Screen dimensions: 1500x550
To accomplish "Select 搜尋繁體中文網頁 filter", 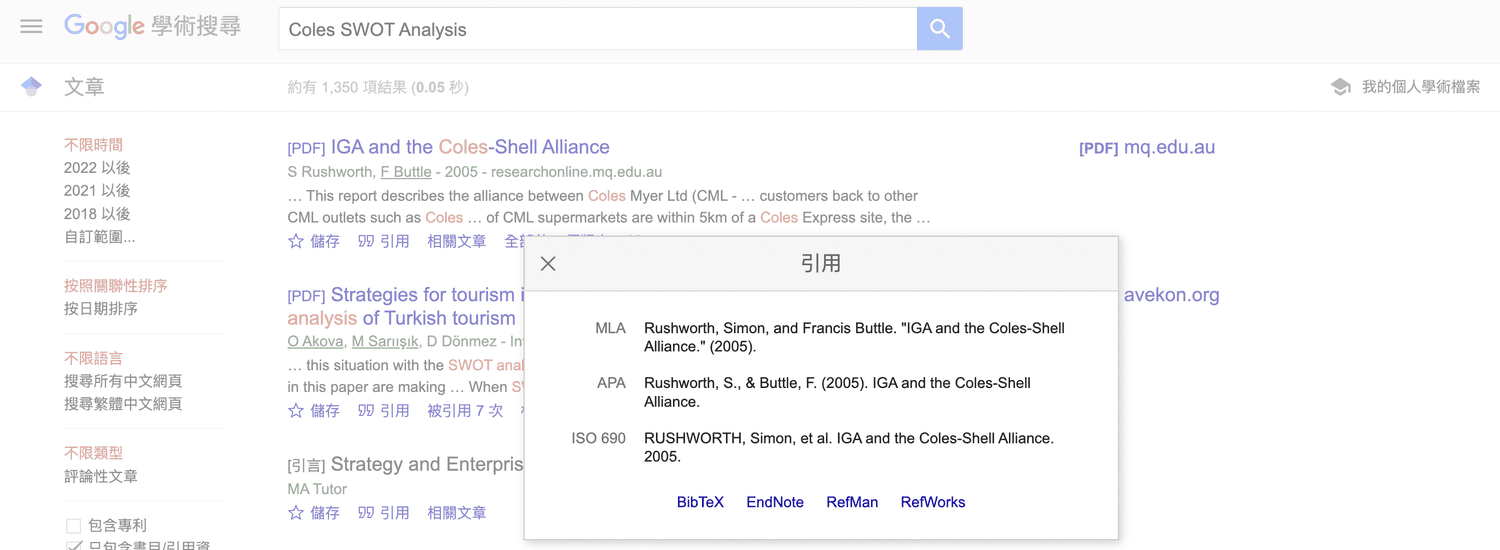I will (x=123, y=404).
